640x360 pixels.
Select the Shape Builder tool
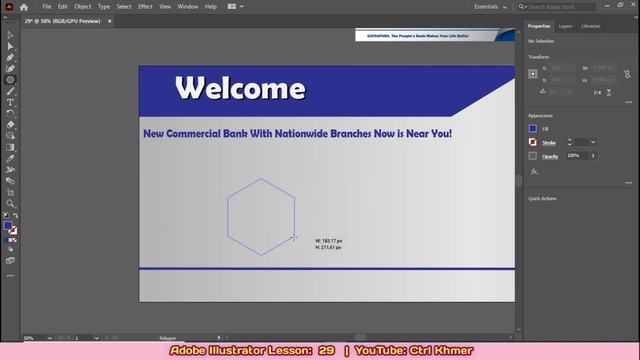pyautogui.click(x=10, y=136)
